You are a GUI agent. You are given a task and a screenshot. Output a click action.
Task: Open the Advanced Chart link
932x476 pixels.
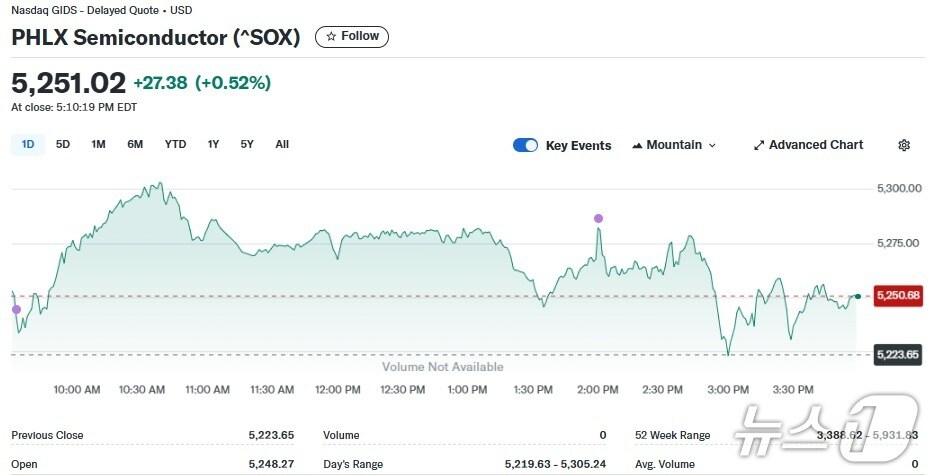[815, 145]
